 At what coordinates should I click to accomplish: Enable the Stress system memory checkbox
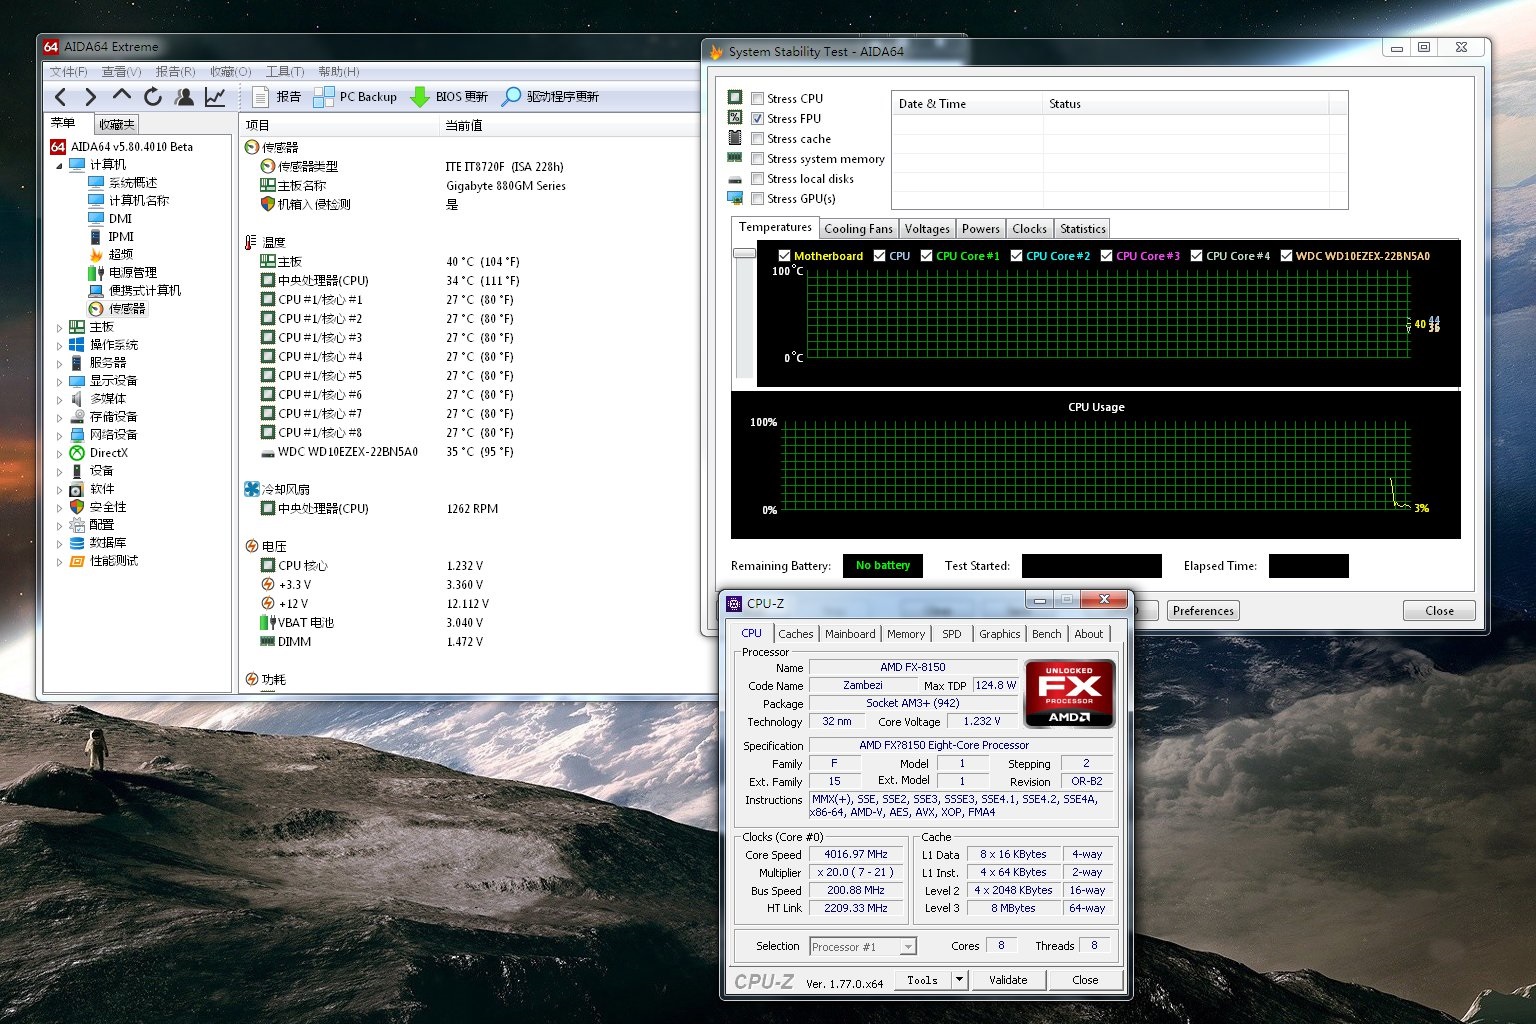757,158
